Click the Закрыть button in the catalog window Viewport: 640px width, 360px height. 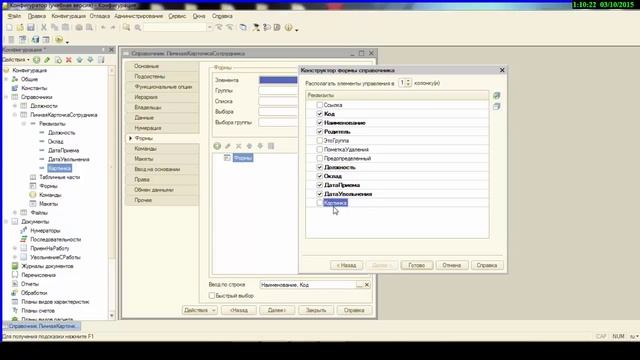pyautogui.click(x=316, y=310)
